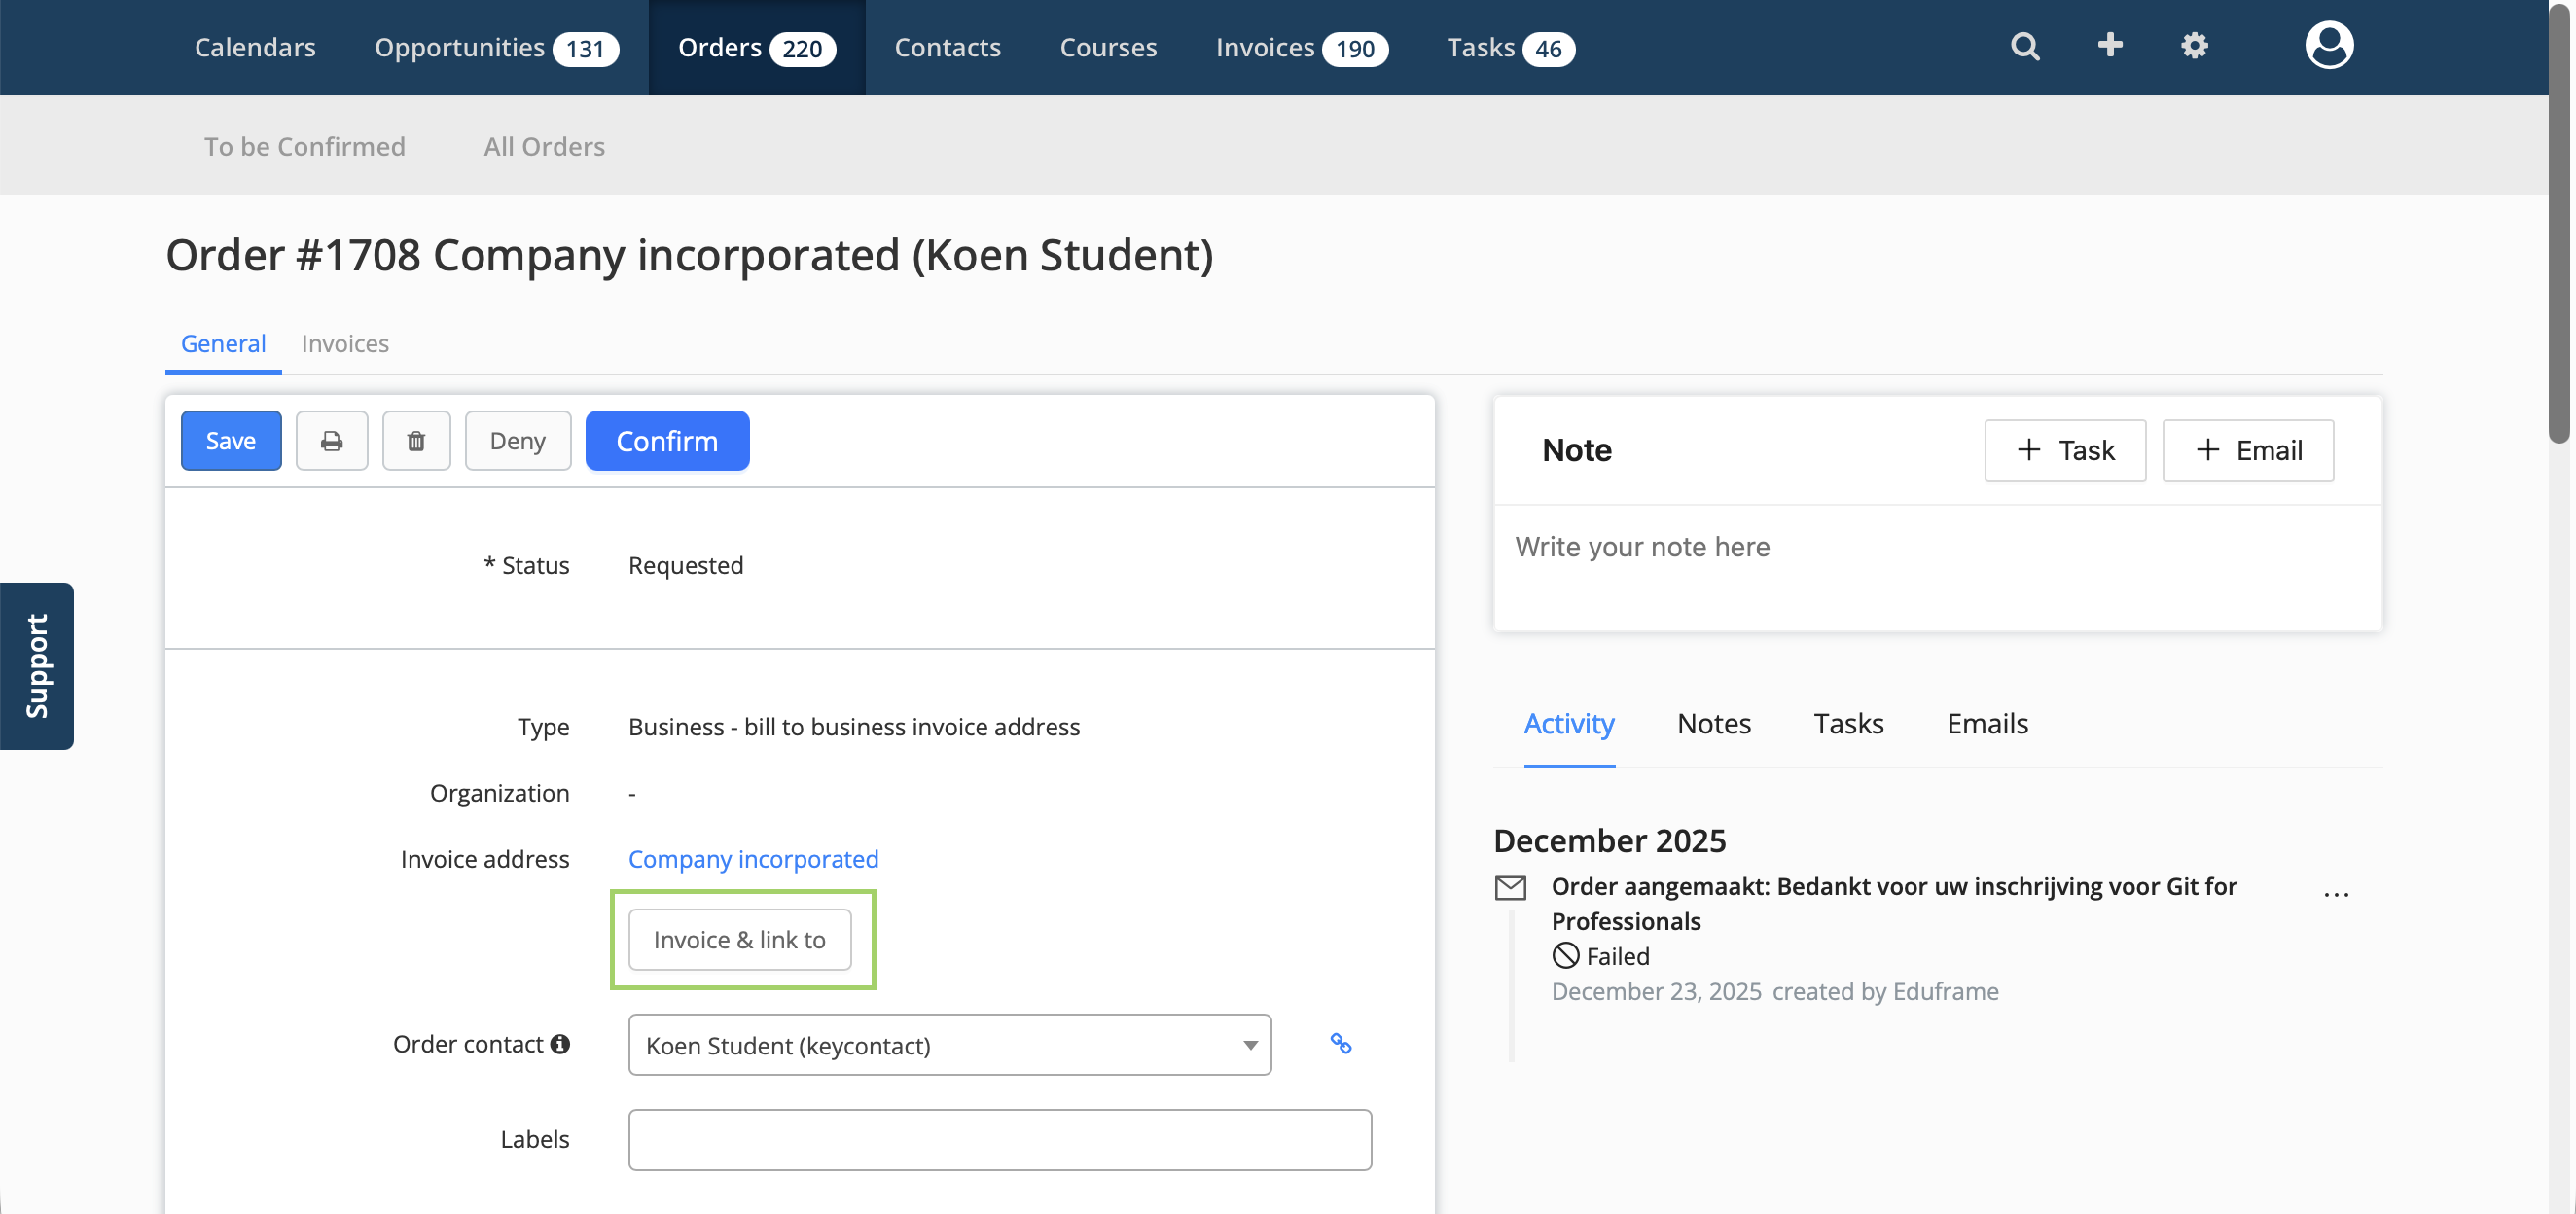Go to All Orders list
Viewport: 2576px width, 1214px height.
pos(544,146)
